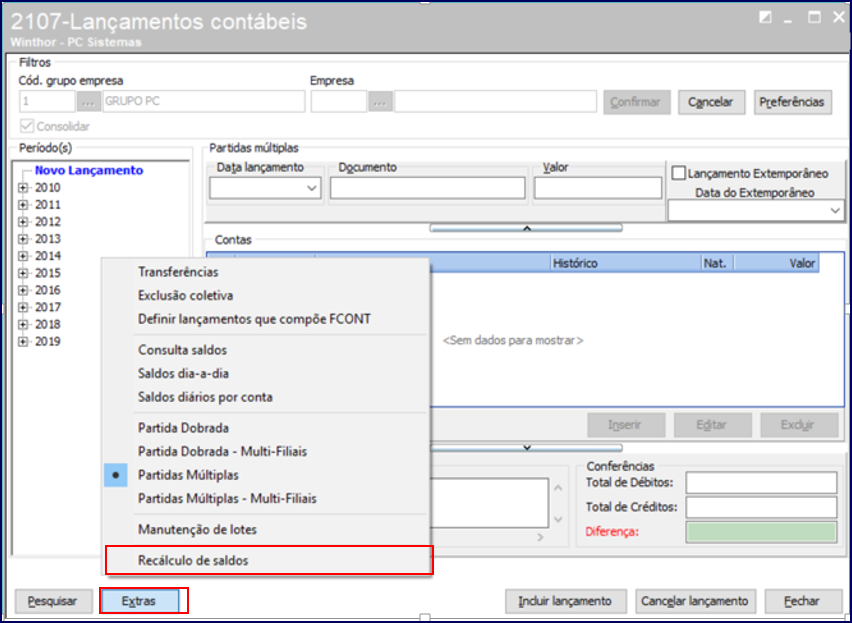Toggle Lançamento Extemporâneo checkbox
The width and height of the screenshot is (852, 623).
679,173
